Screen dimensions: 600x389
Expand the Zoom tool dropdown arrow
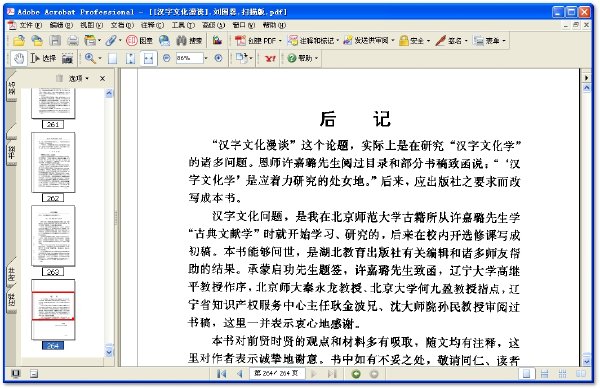[x=100, y=58]
